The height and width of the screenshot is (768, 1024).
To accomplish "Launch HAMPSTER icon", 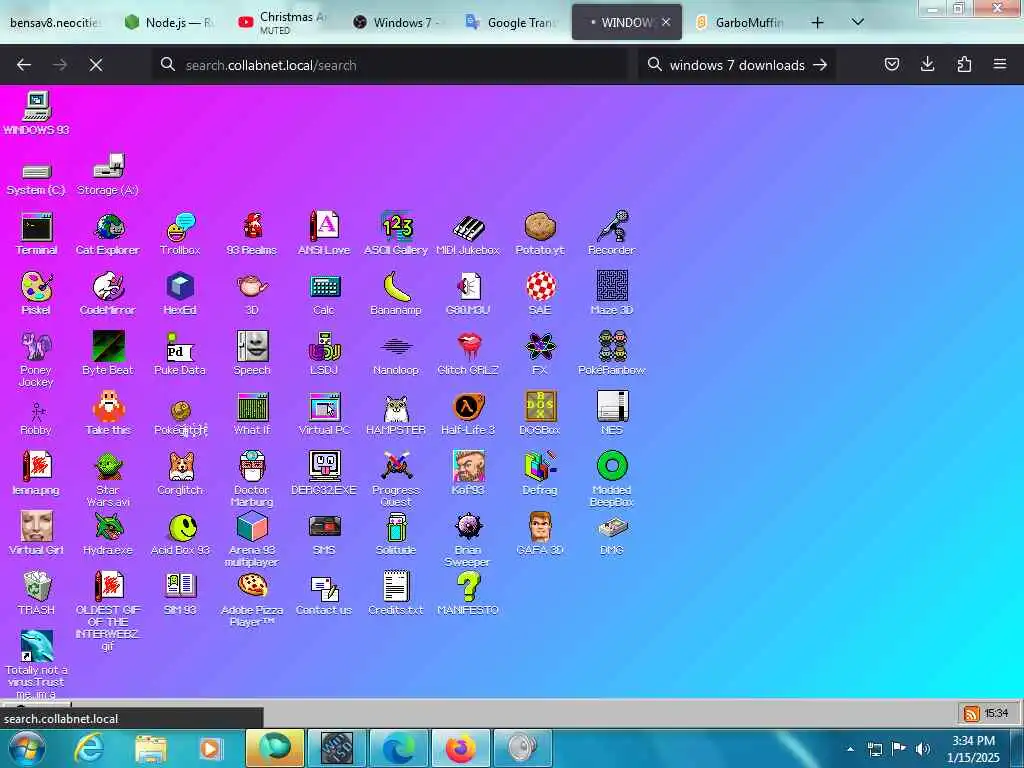I will pos(396,413).
